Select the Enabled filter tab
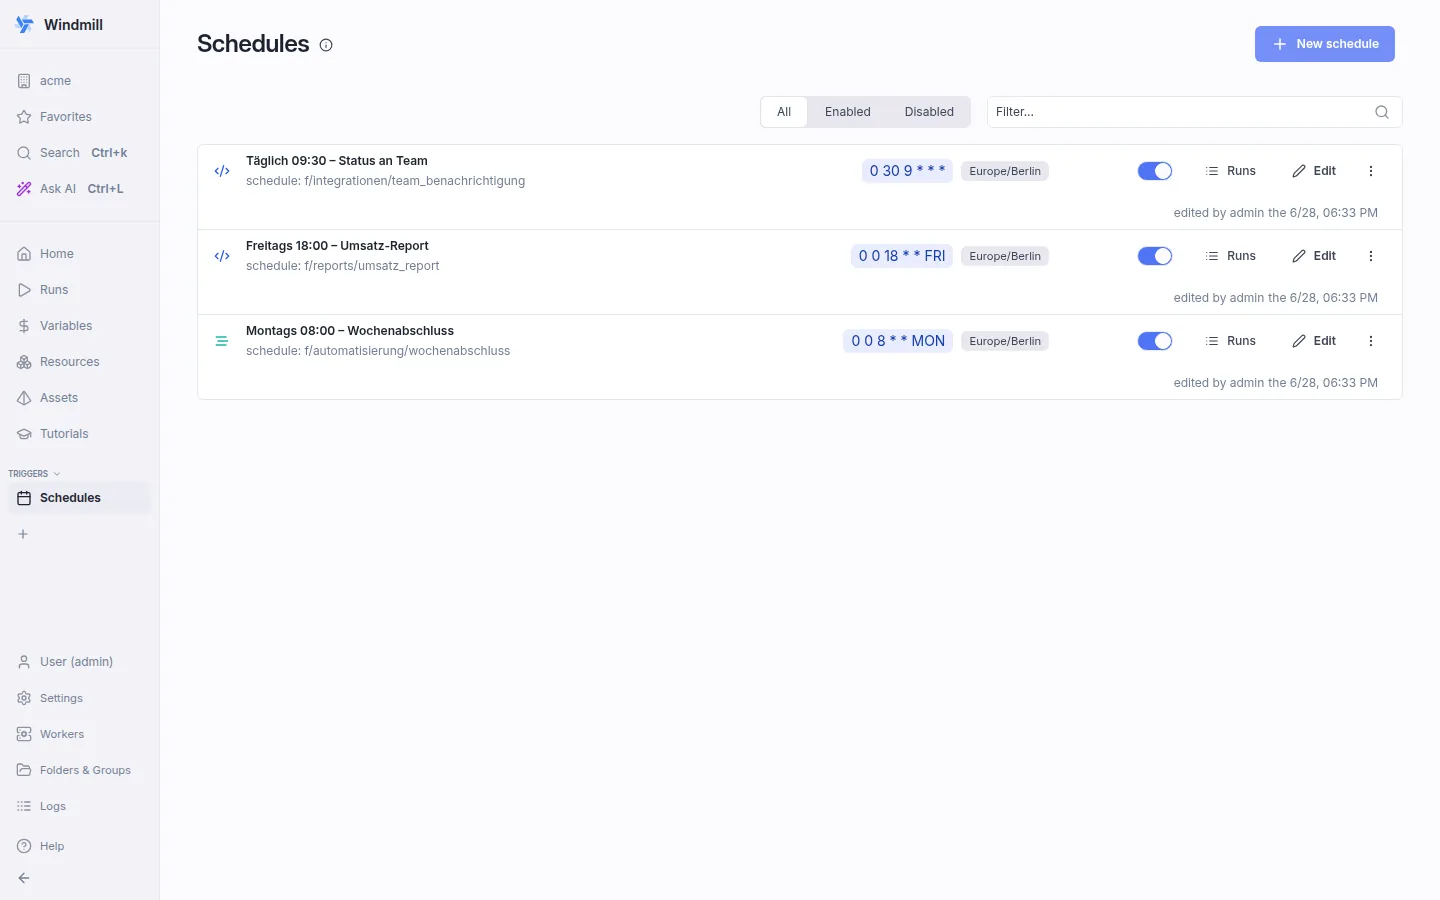This screenshot has height=900, width=1440. (848, 112)
